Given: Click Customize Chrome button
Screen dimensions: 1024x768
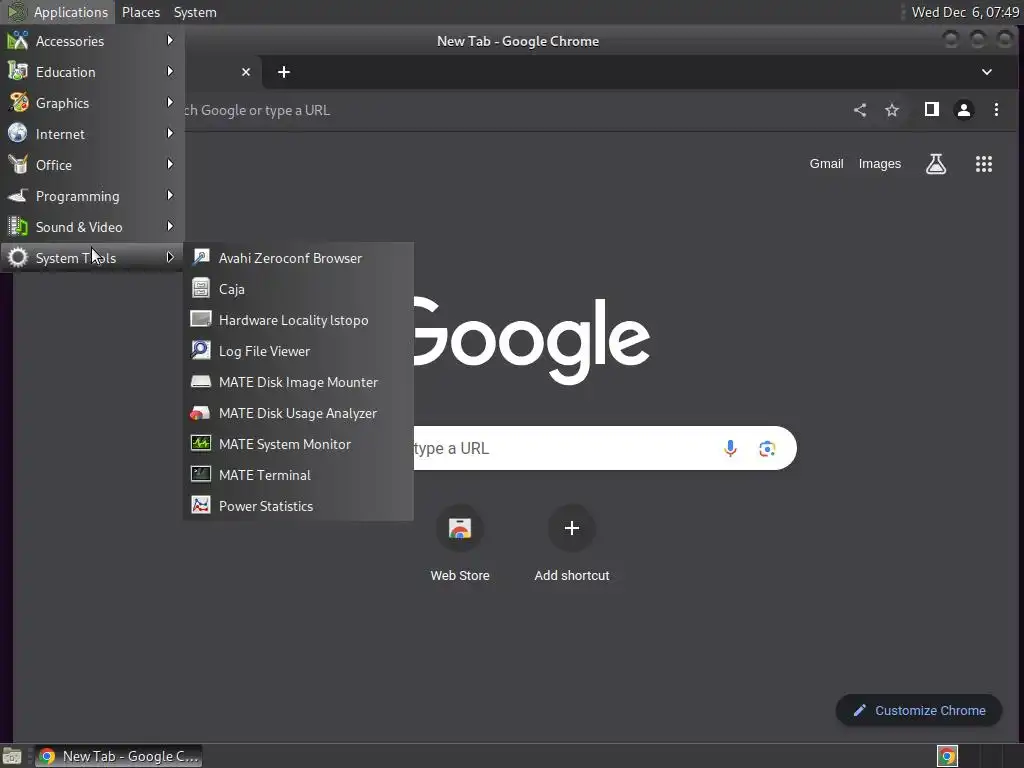Looking at the screenshot, I should pyautogui.click(x=919, y=711).
